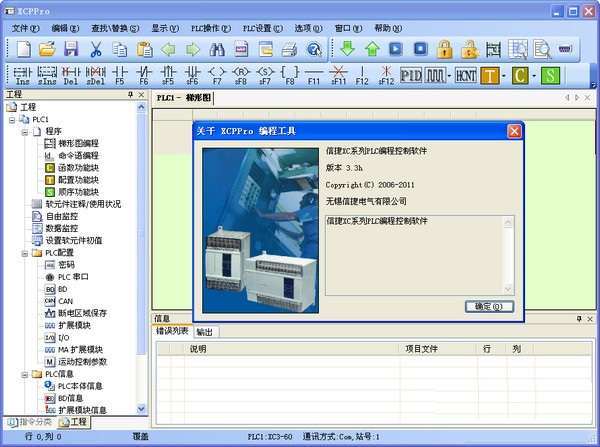The image size is (600, 447).
Task: Insert node with the Ins tool
Action: (22, 75)
